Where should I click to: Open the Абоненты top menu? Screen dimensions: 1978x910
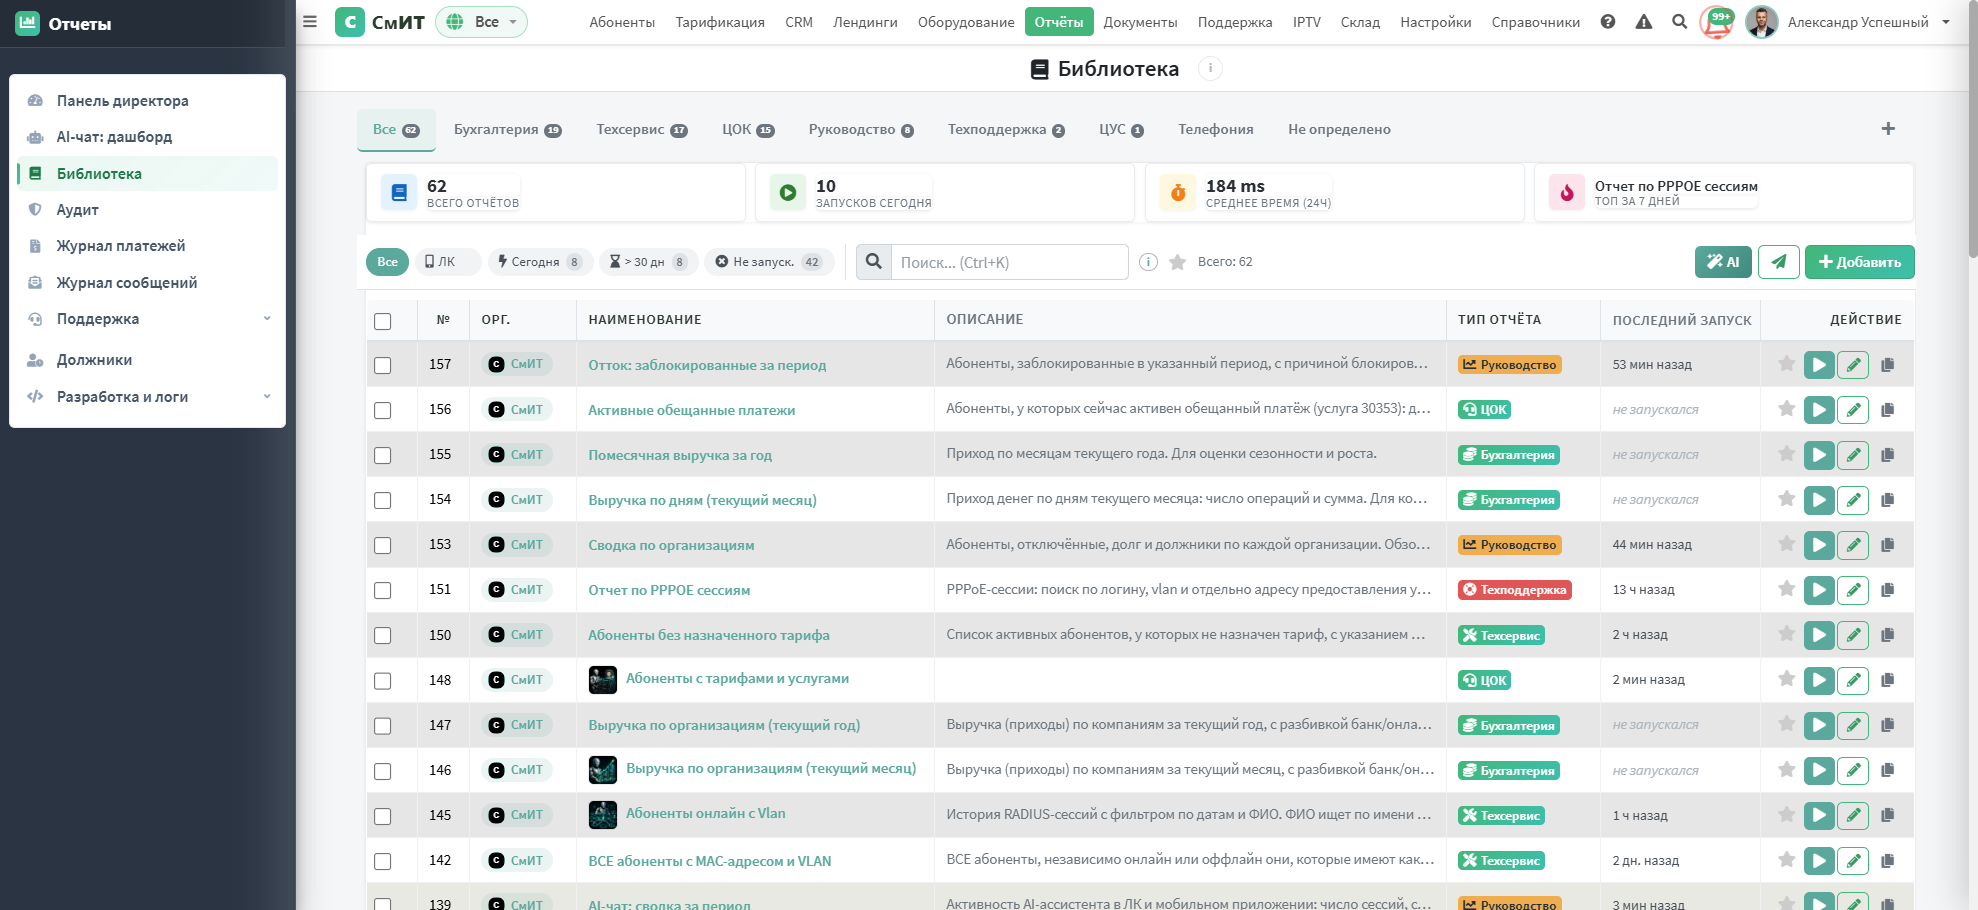tap(622, 22)
